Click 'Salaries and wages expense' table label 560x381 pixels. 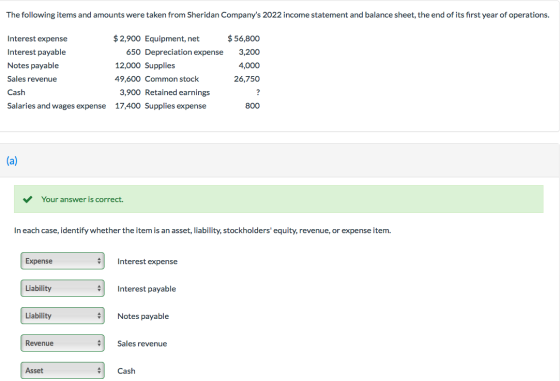(56, 106)
